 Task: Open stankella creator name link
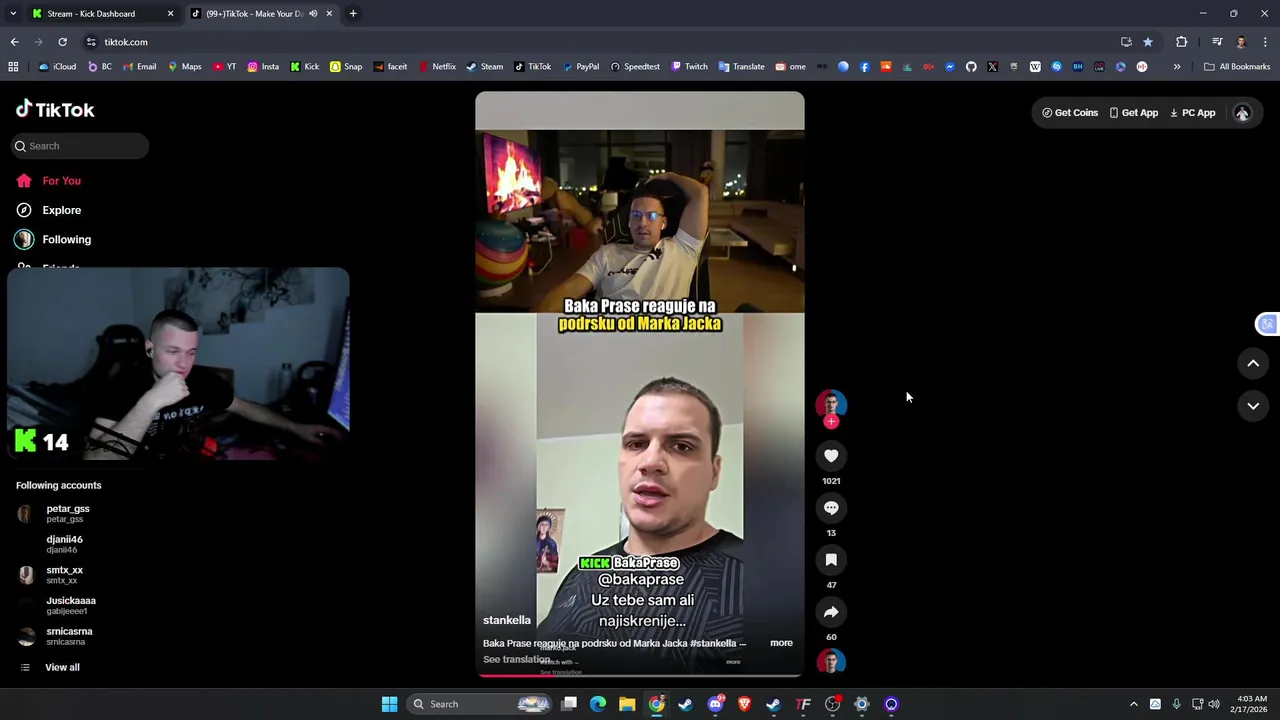coord(507,621)
